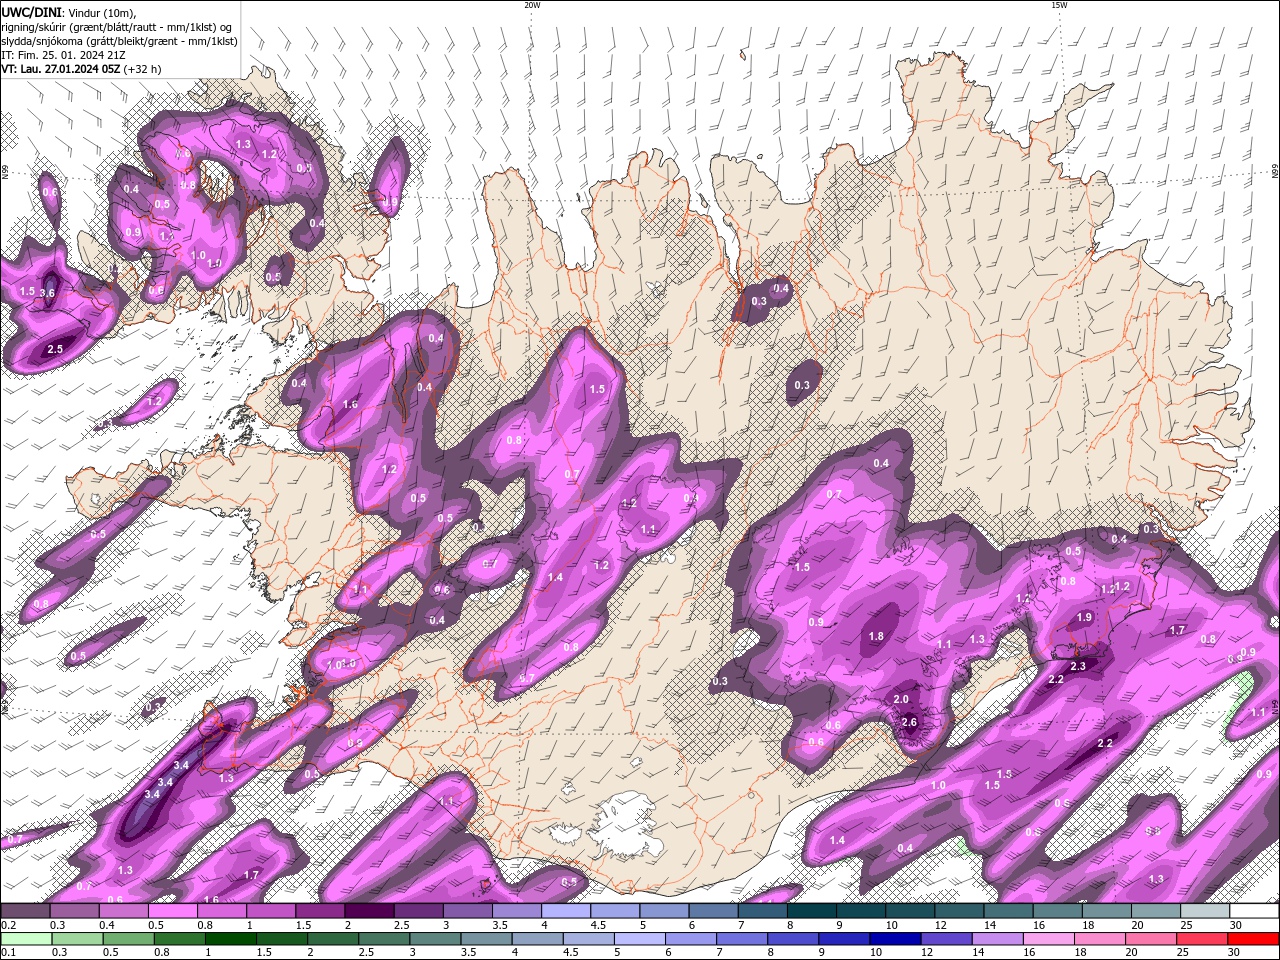Pick the light pink lower swatch between 16 and 18

pos(1048,939)
